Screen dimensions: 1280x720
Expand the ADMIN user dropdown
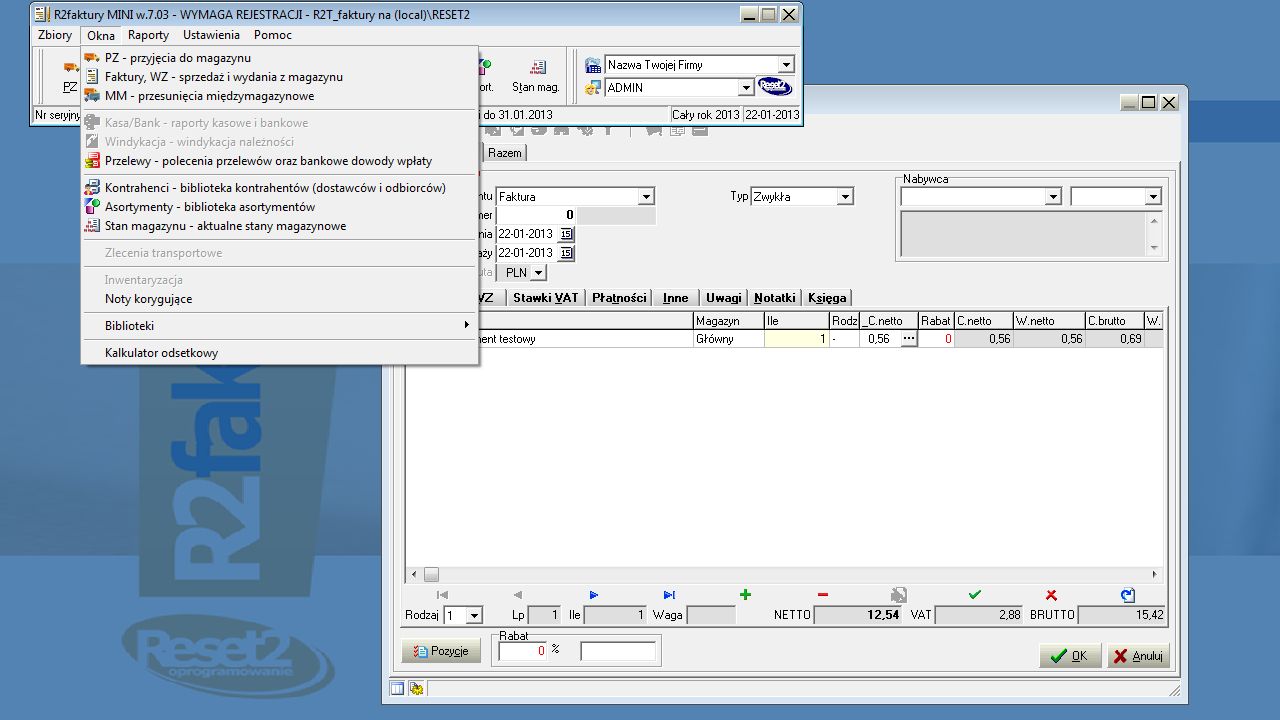745,88
